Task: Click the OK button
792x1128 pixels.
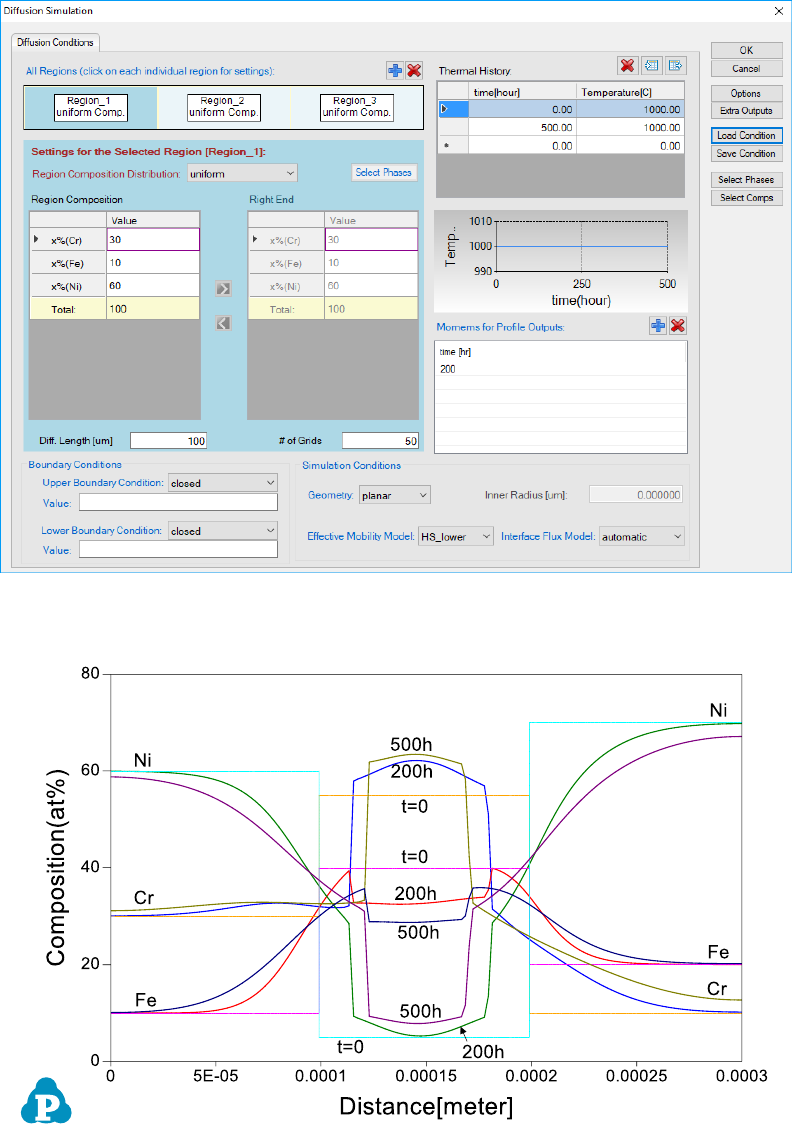Action: point(747,50)
